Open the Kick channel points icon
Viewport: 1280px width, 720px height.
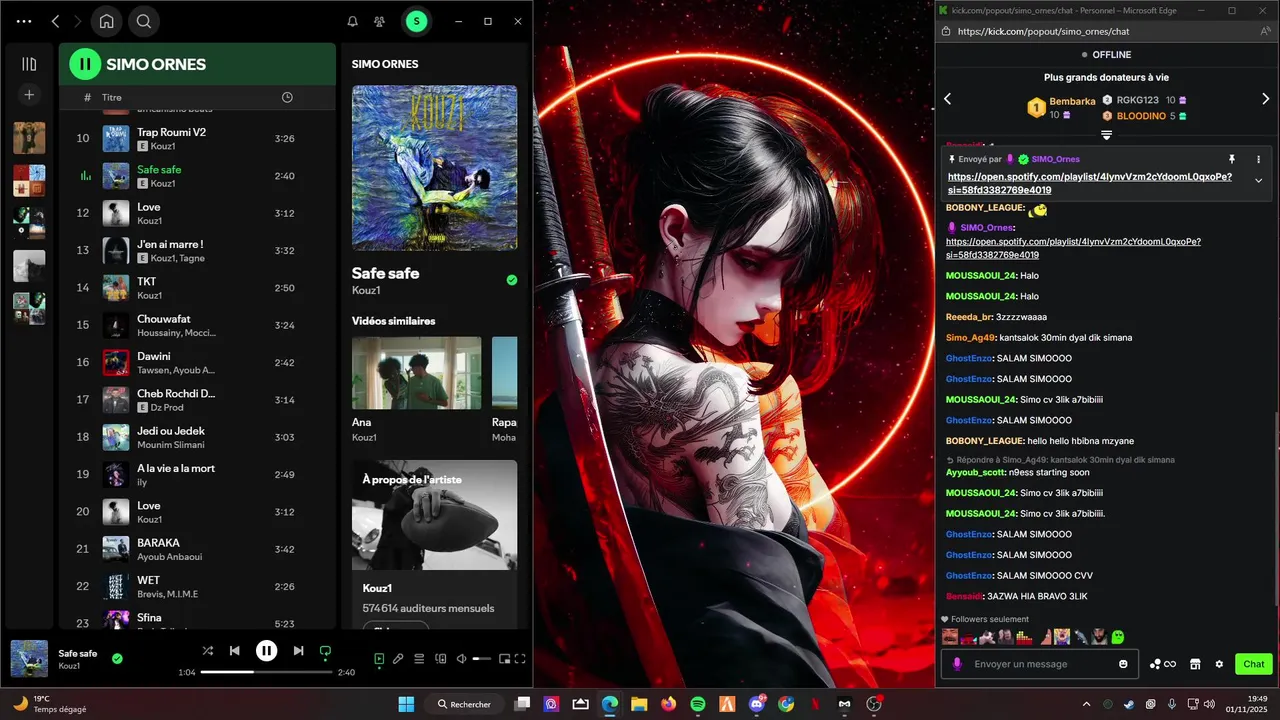(x=1162, y=664)
